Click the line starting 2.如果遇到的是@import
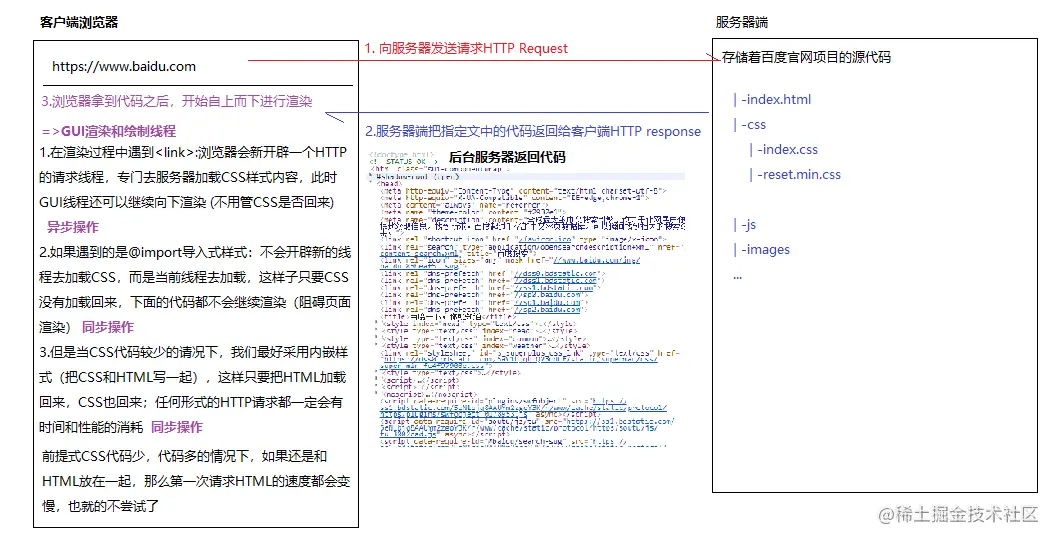 (x=195, y=252)
